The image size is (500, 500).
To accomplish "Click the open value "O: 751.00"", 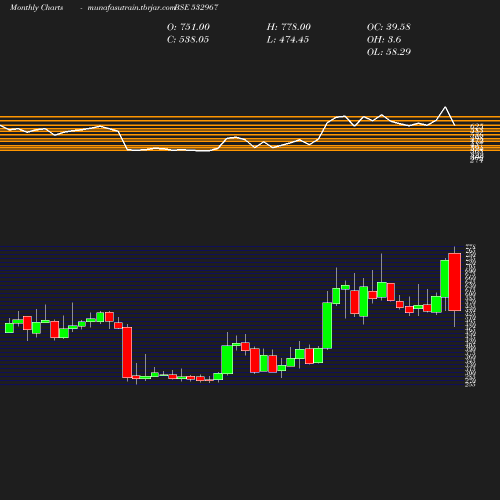I will pos(188,27).
